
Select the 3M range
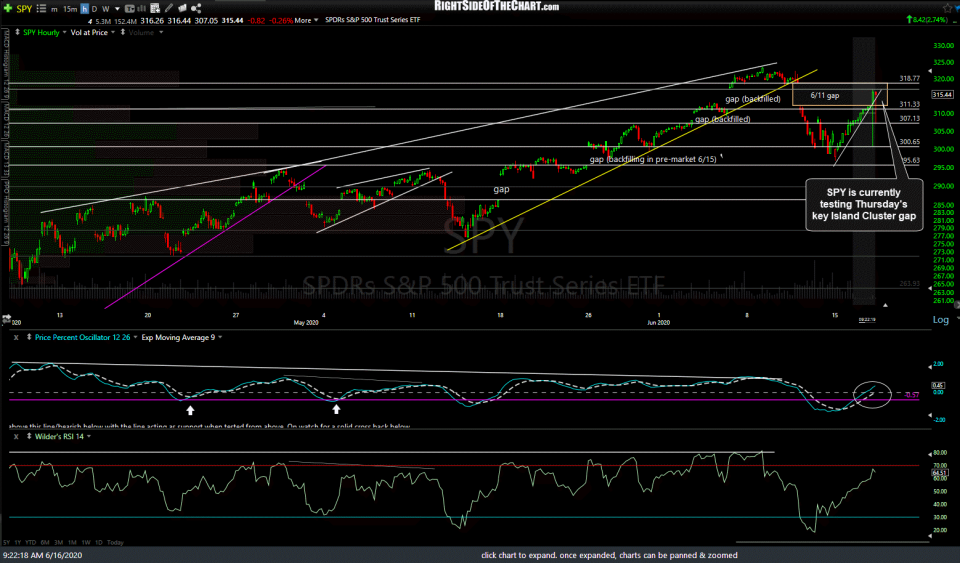coord(59,542)
